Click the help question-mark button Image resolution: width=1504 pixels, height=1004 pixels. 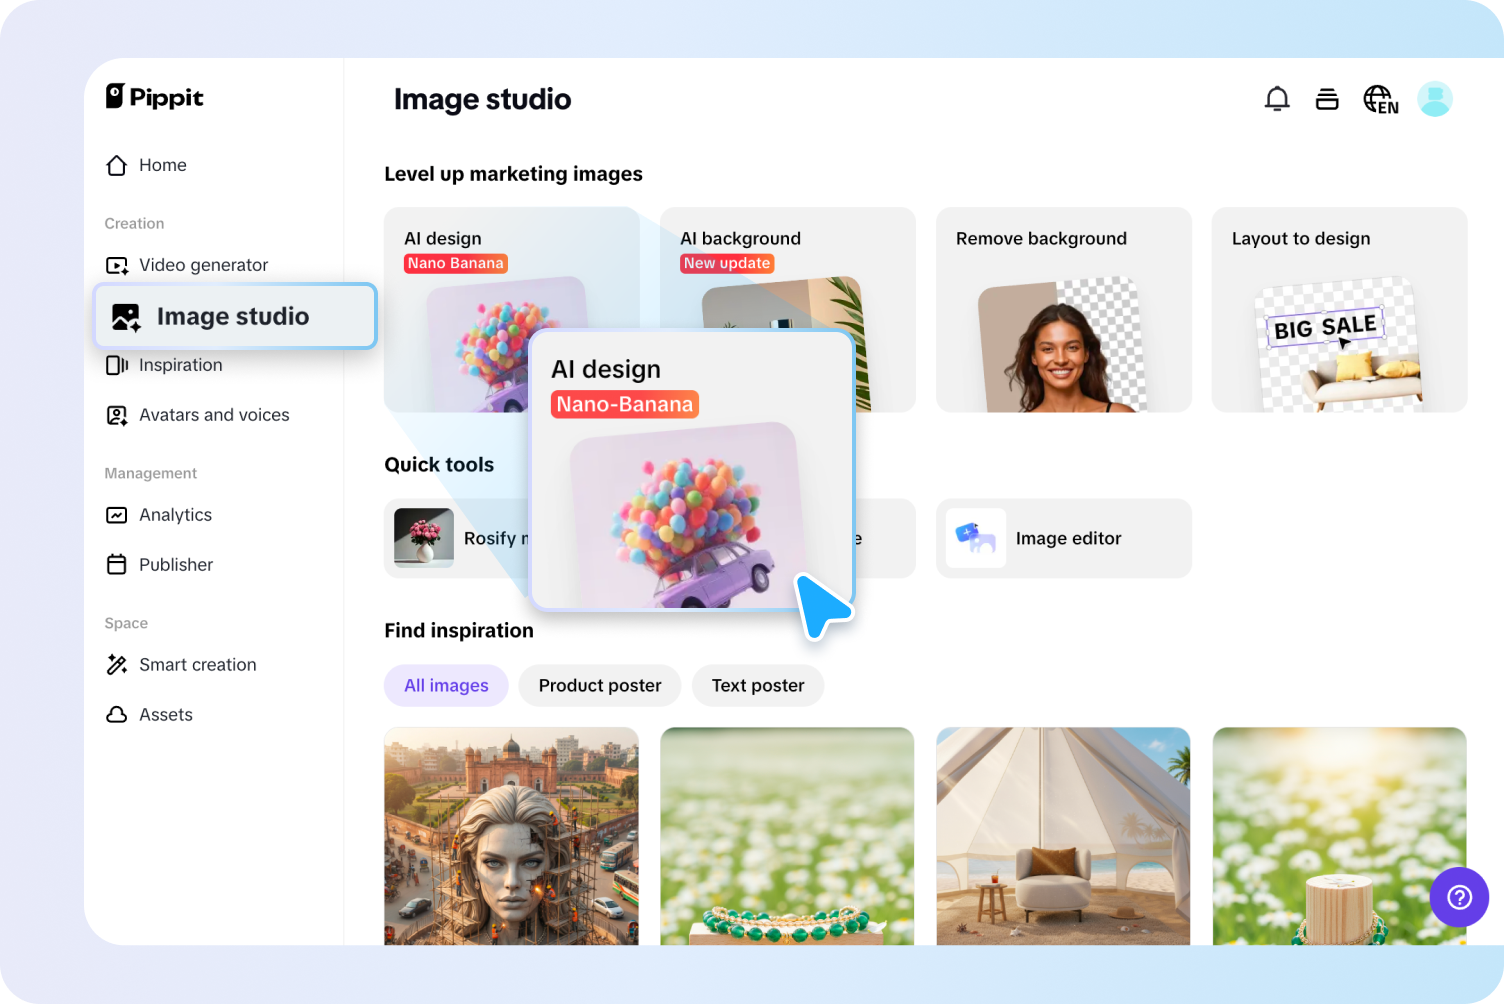click(x=1459, y=897)
